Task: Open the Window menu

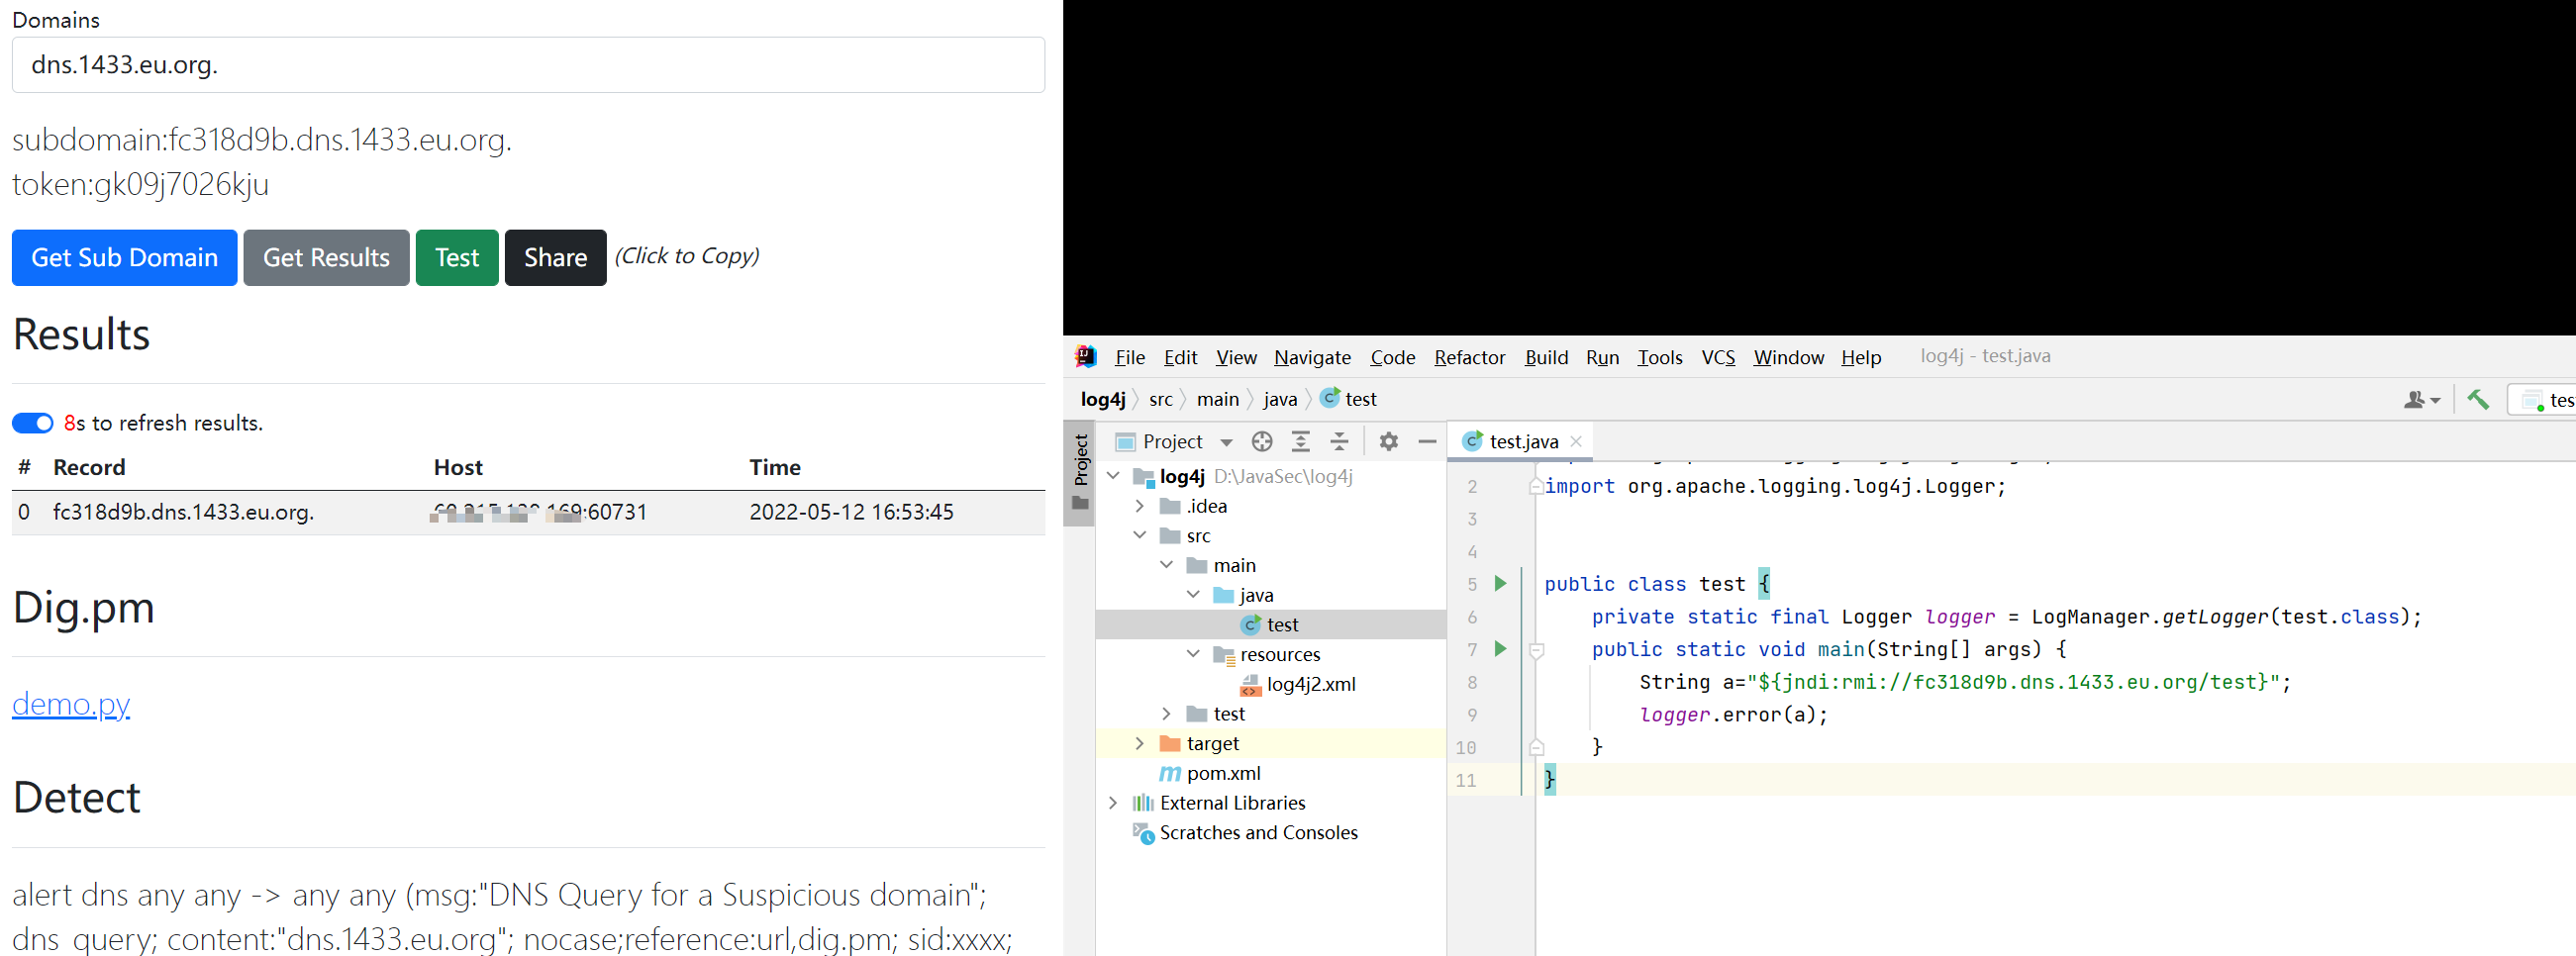Action: [x=1788, y=357]
